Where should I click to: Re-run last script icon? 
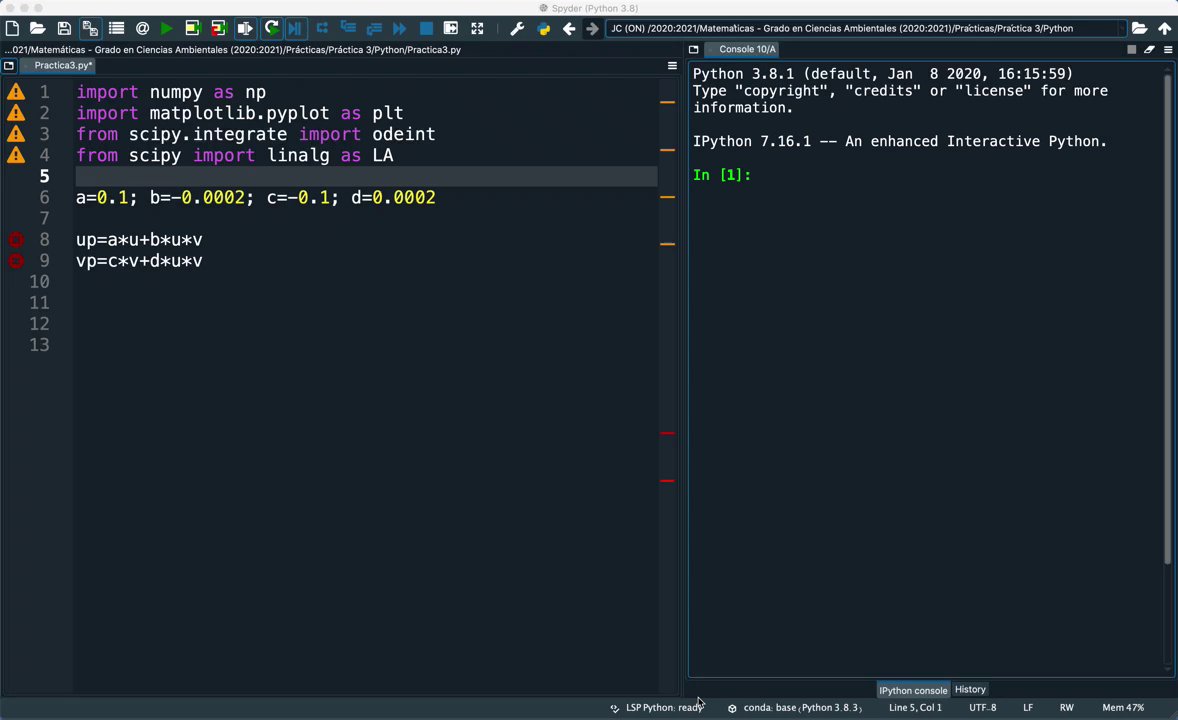coord(271,29)
